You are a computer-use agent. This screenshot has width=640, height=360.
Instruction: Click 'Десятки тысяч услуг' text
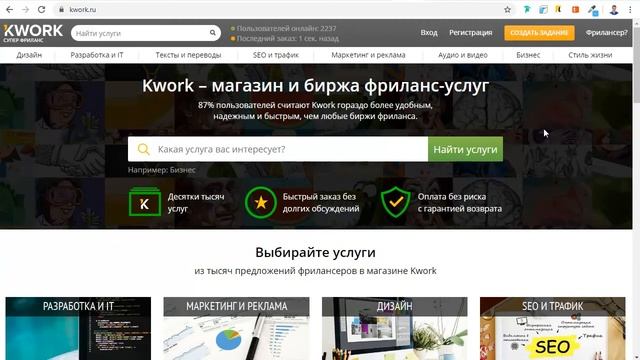196,202
